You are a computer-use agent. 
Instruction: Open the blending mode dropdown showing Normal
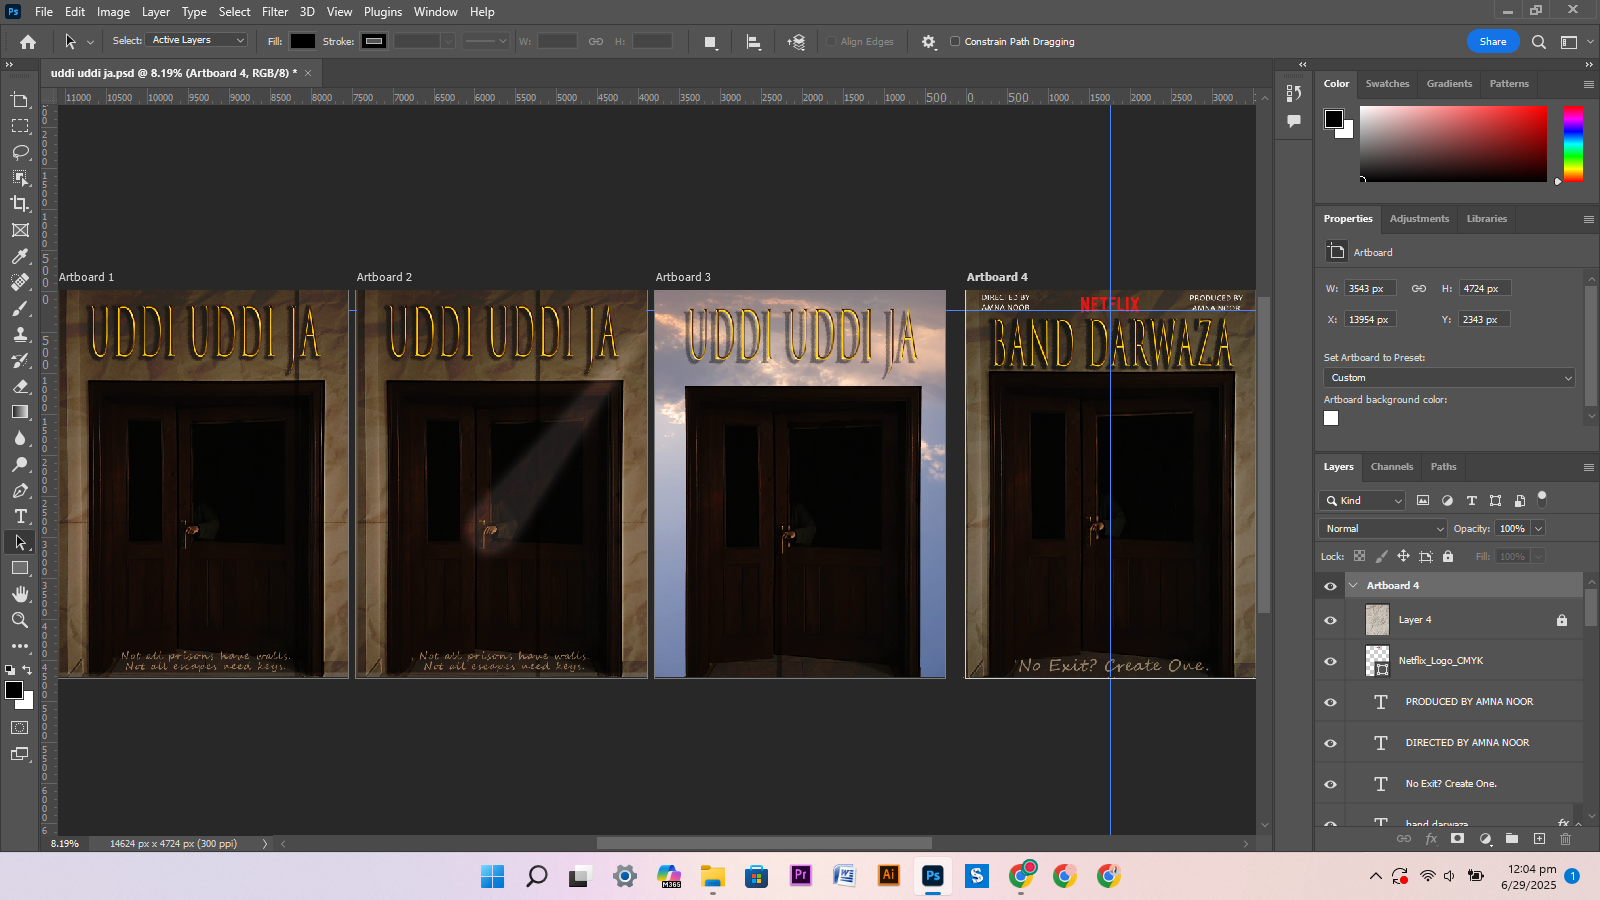(x=1381, y=528)
